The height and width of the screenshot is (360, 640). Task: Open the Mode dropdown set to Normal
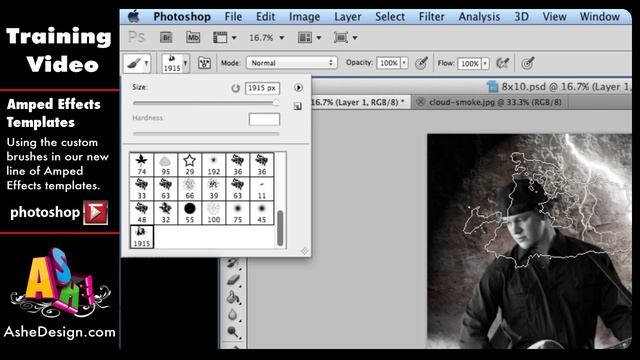coord(292,63)
